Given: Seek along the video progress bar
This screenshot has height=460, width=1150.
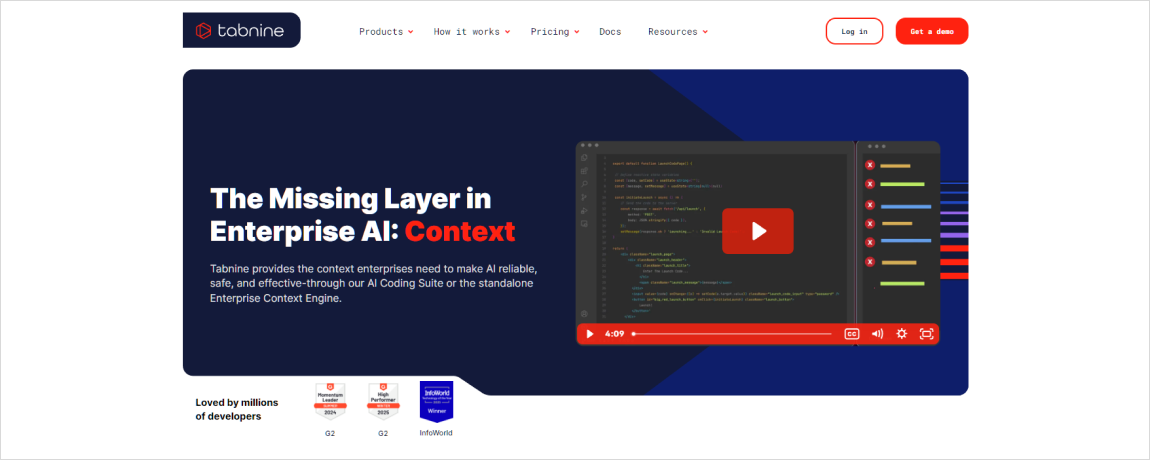Looking at the screenshot, I should click(x=732, y=334).
